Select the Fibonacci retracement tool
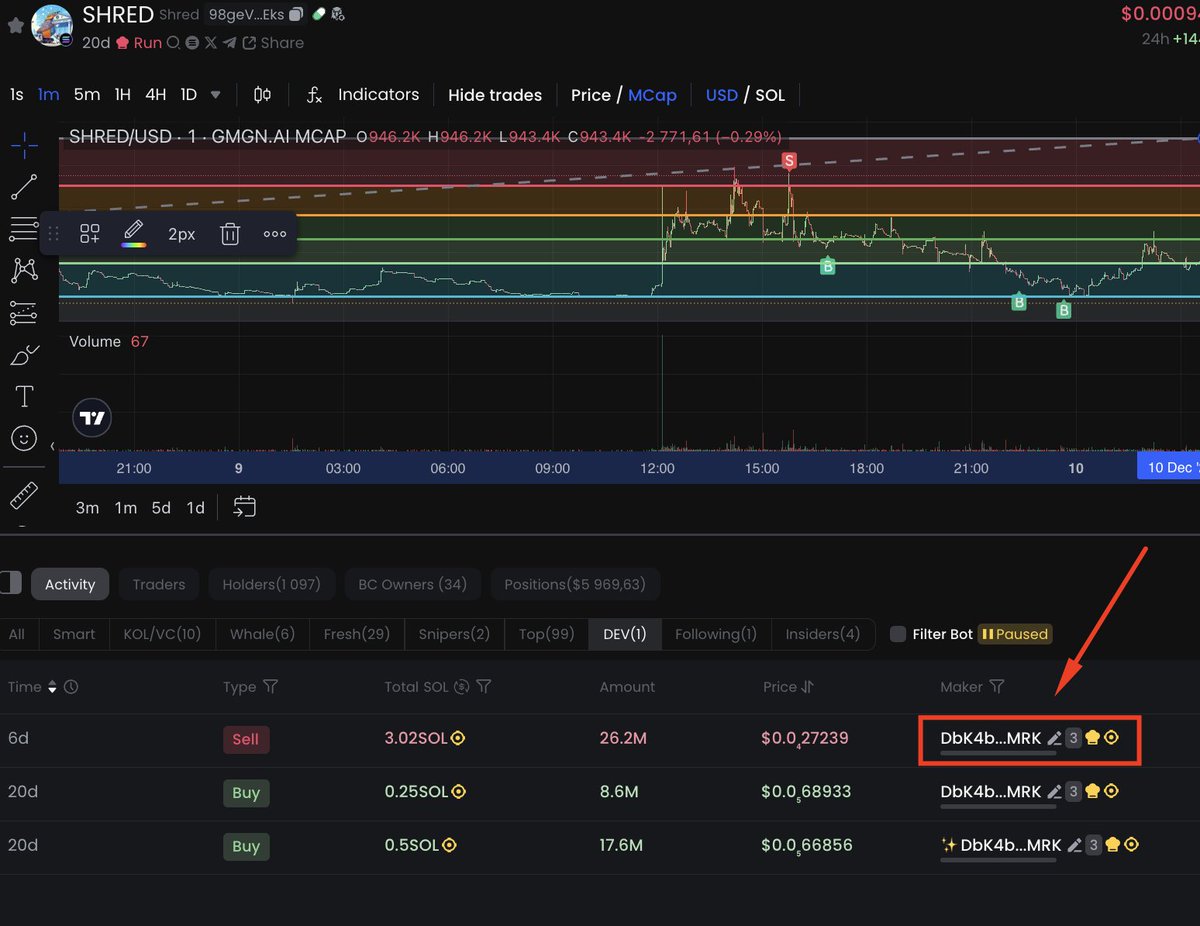The height and width of the screenshot is (926, 1200). pos(22,229)
